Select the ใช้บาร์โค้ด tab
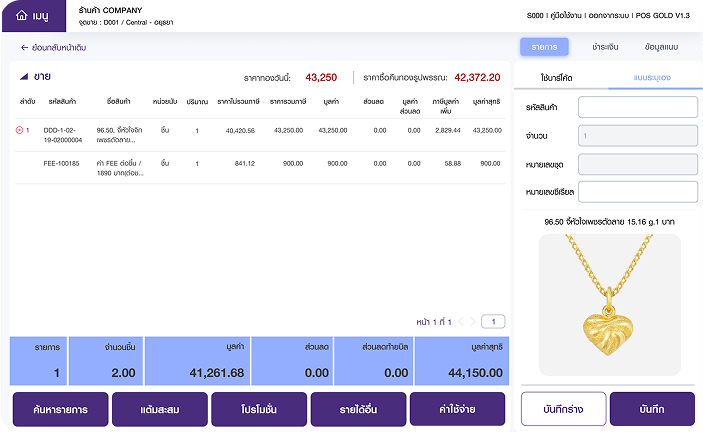Image resolution: width=703 pixels, height=432 pixels. click(x=559, y=77)
